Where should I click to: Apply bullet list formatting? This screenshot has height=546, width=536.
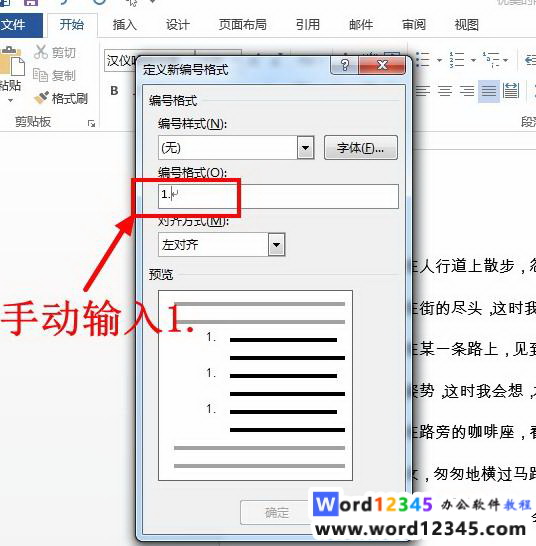point(423,60)
